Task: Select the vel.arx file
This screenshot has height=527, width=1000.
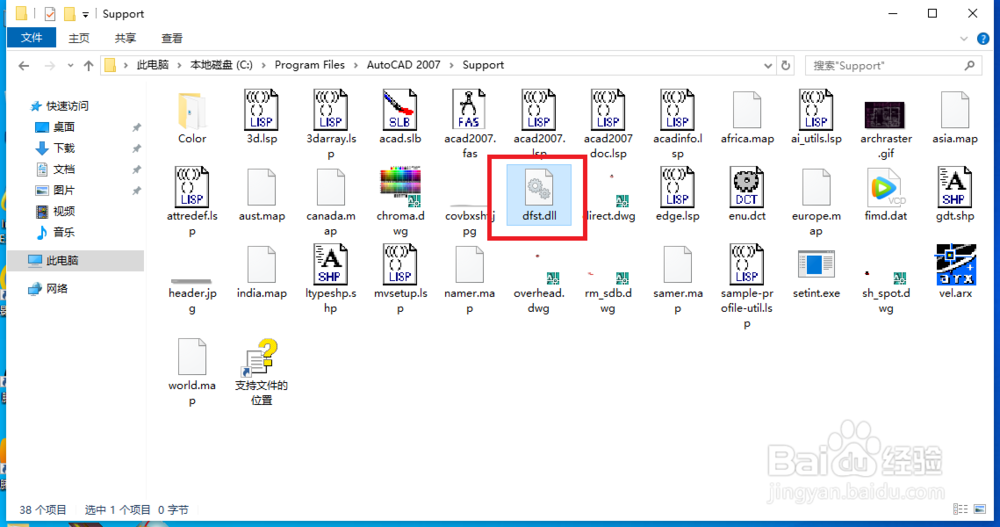Action: 955,272
